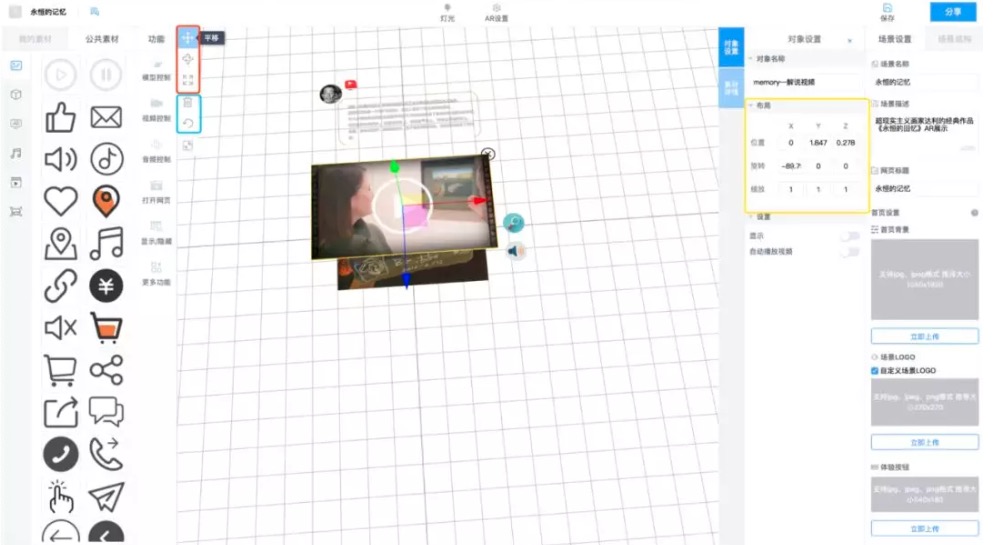Pick the share nodes icon asset
Screen dimensions: 995x545
click(106, 370)
